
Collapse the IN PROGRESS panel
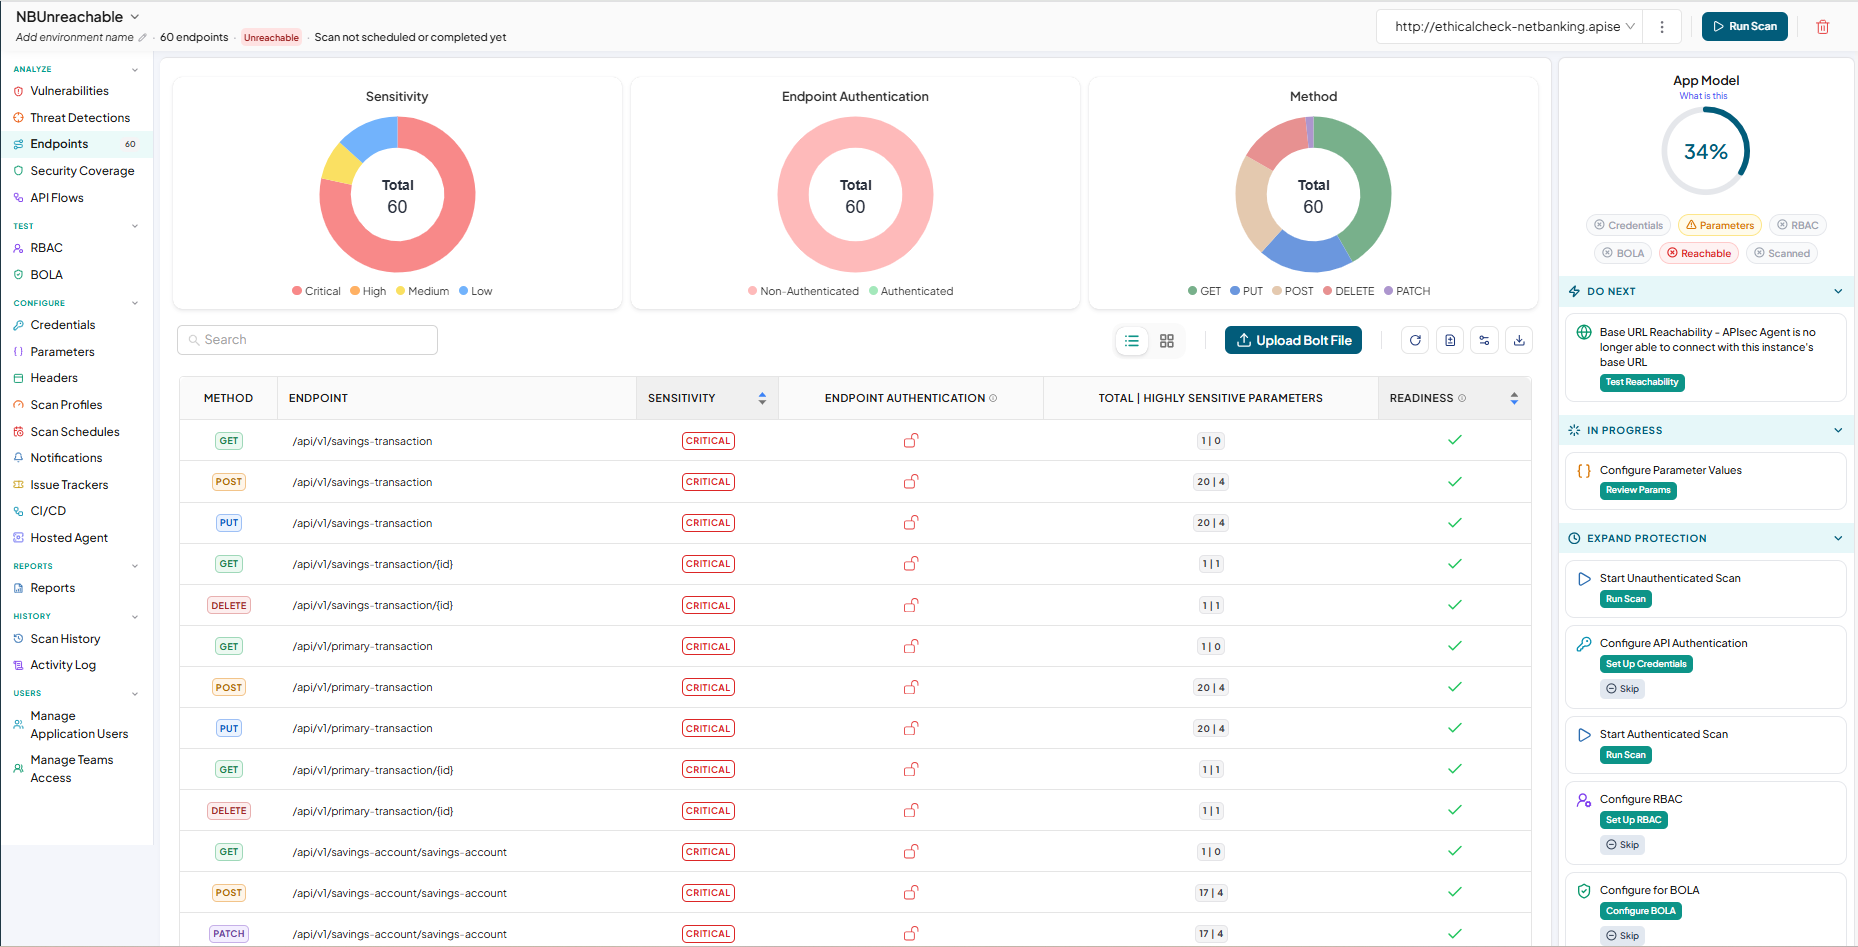[1838, 431]
